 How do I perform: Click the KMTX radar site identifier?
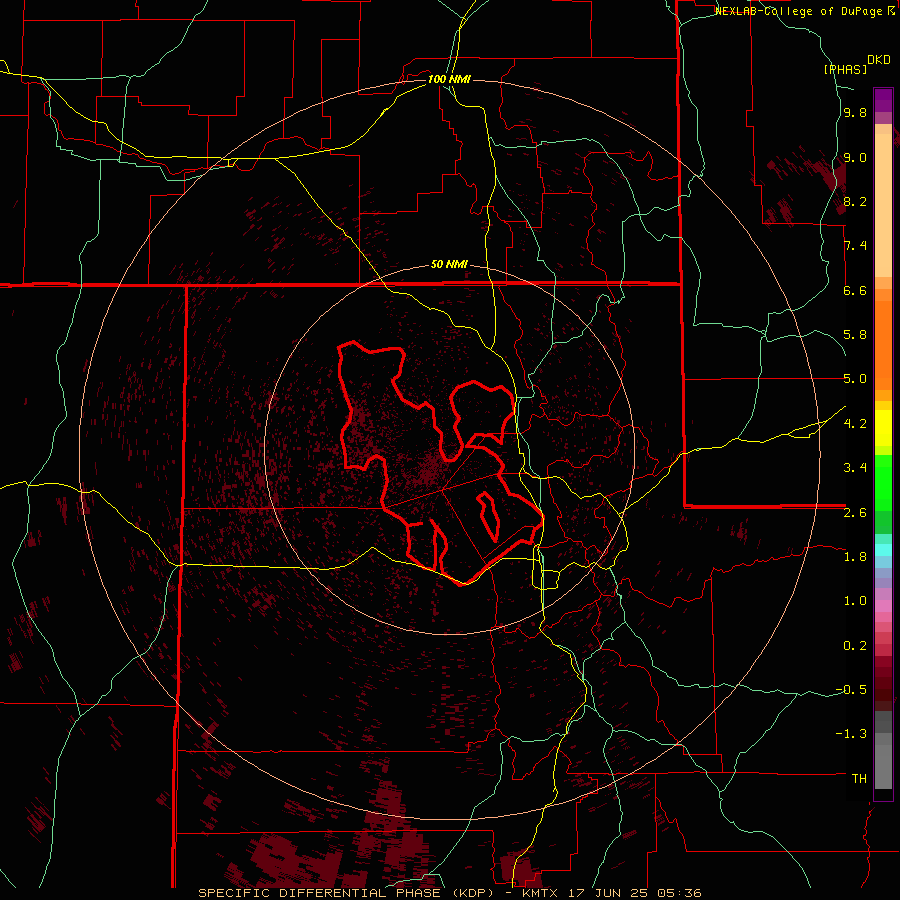click(x=542, y=893)
